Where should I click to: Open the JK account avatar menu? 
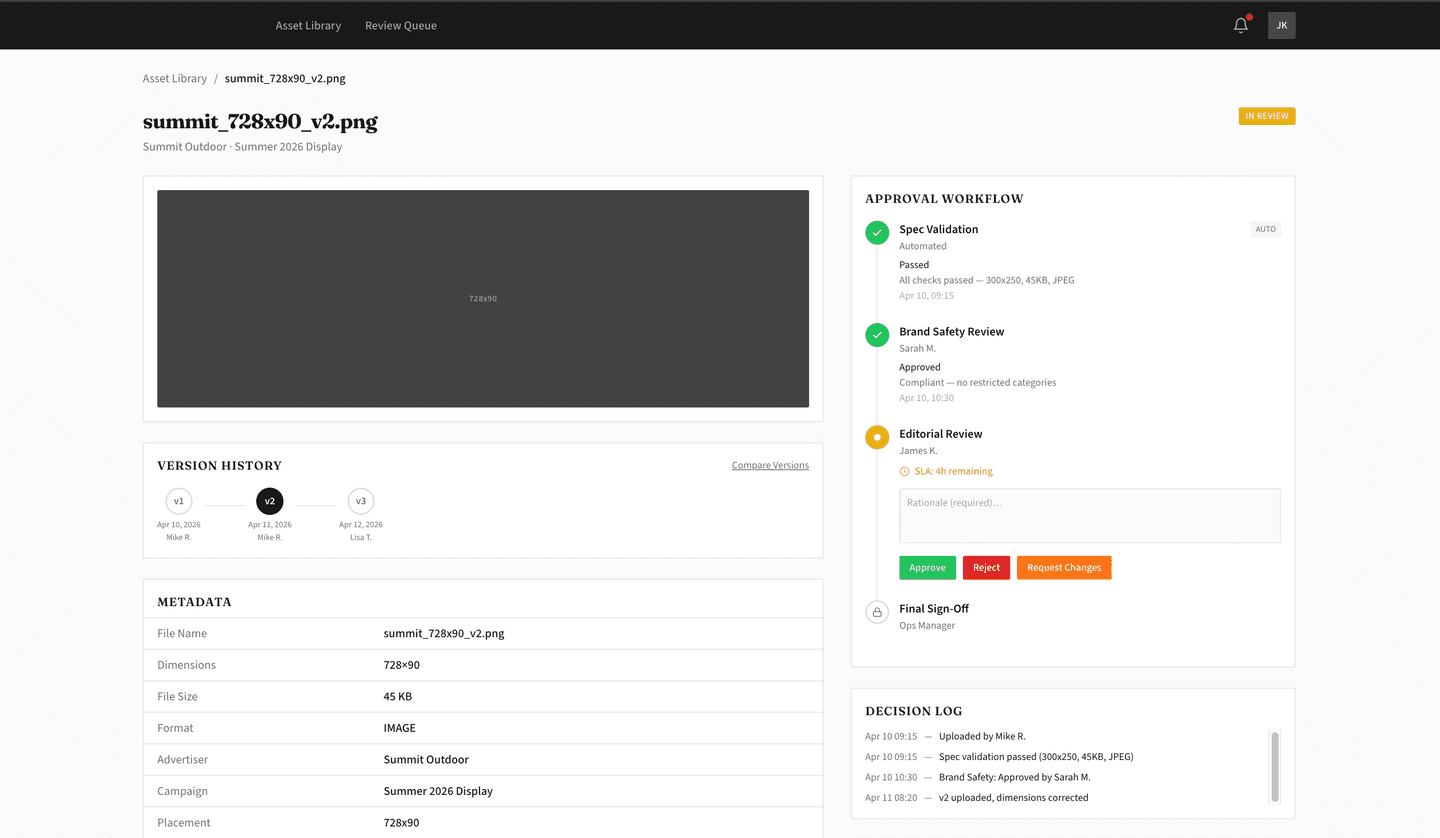point(1281,25)
